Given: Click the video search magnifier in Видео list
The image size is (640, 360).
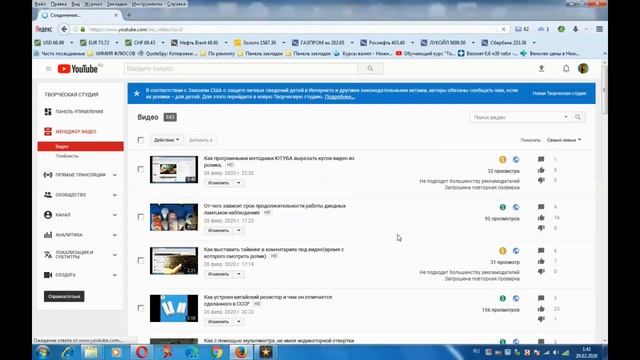Looking at the screenshot, I should point(578,117).
